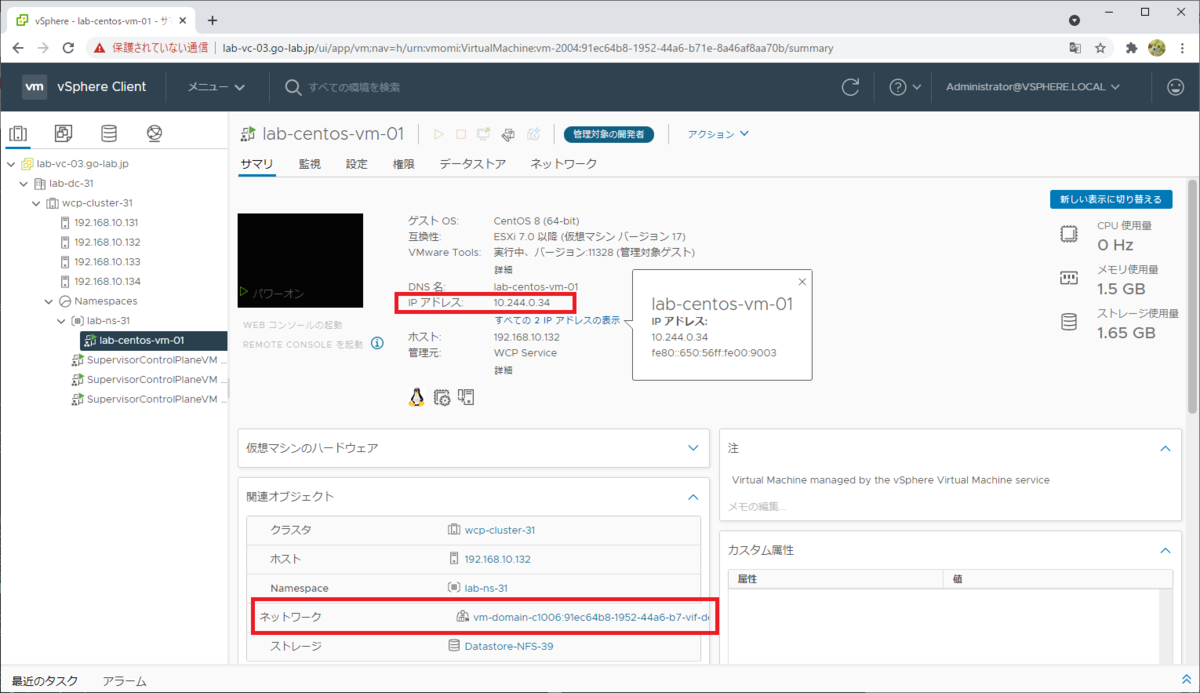Collapse the 関連オブジェクト panel
1200x693 pixels.
(x=694, y=496)
